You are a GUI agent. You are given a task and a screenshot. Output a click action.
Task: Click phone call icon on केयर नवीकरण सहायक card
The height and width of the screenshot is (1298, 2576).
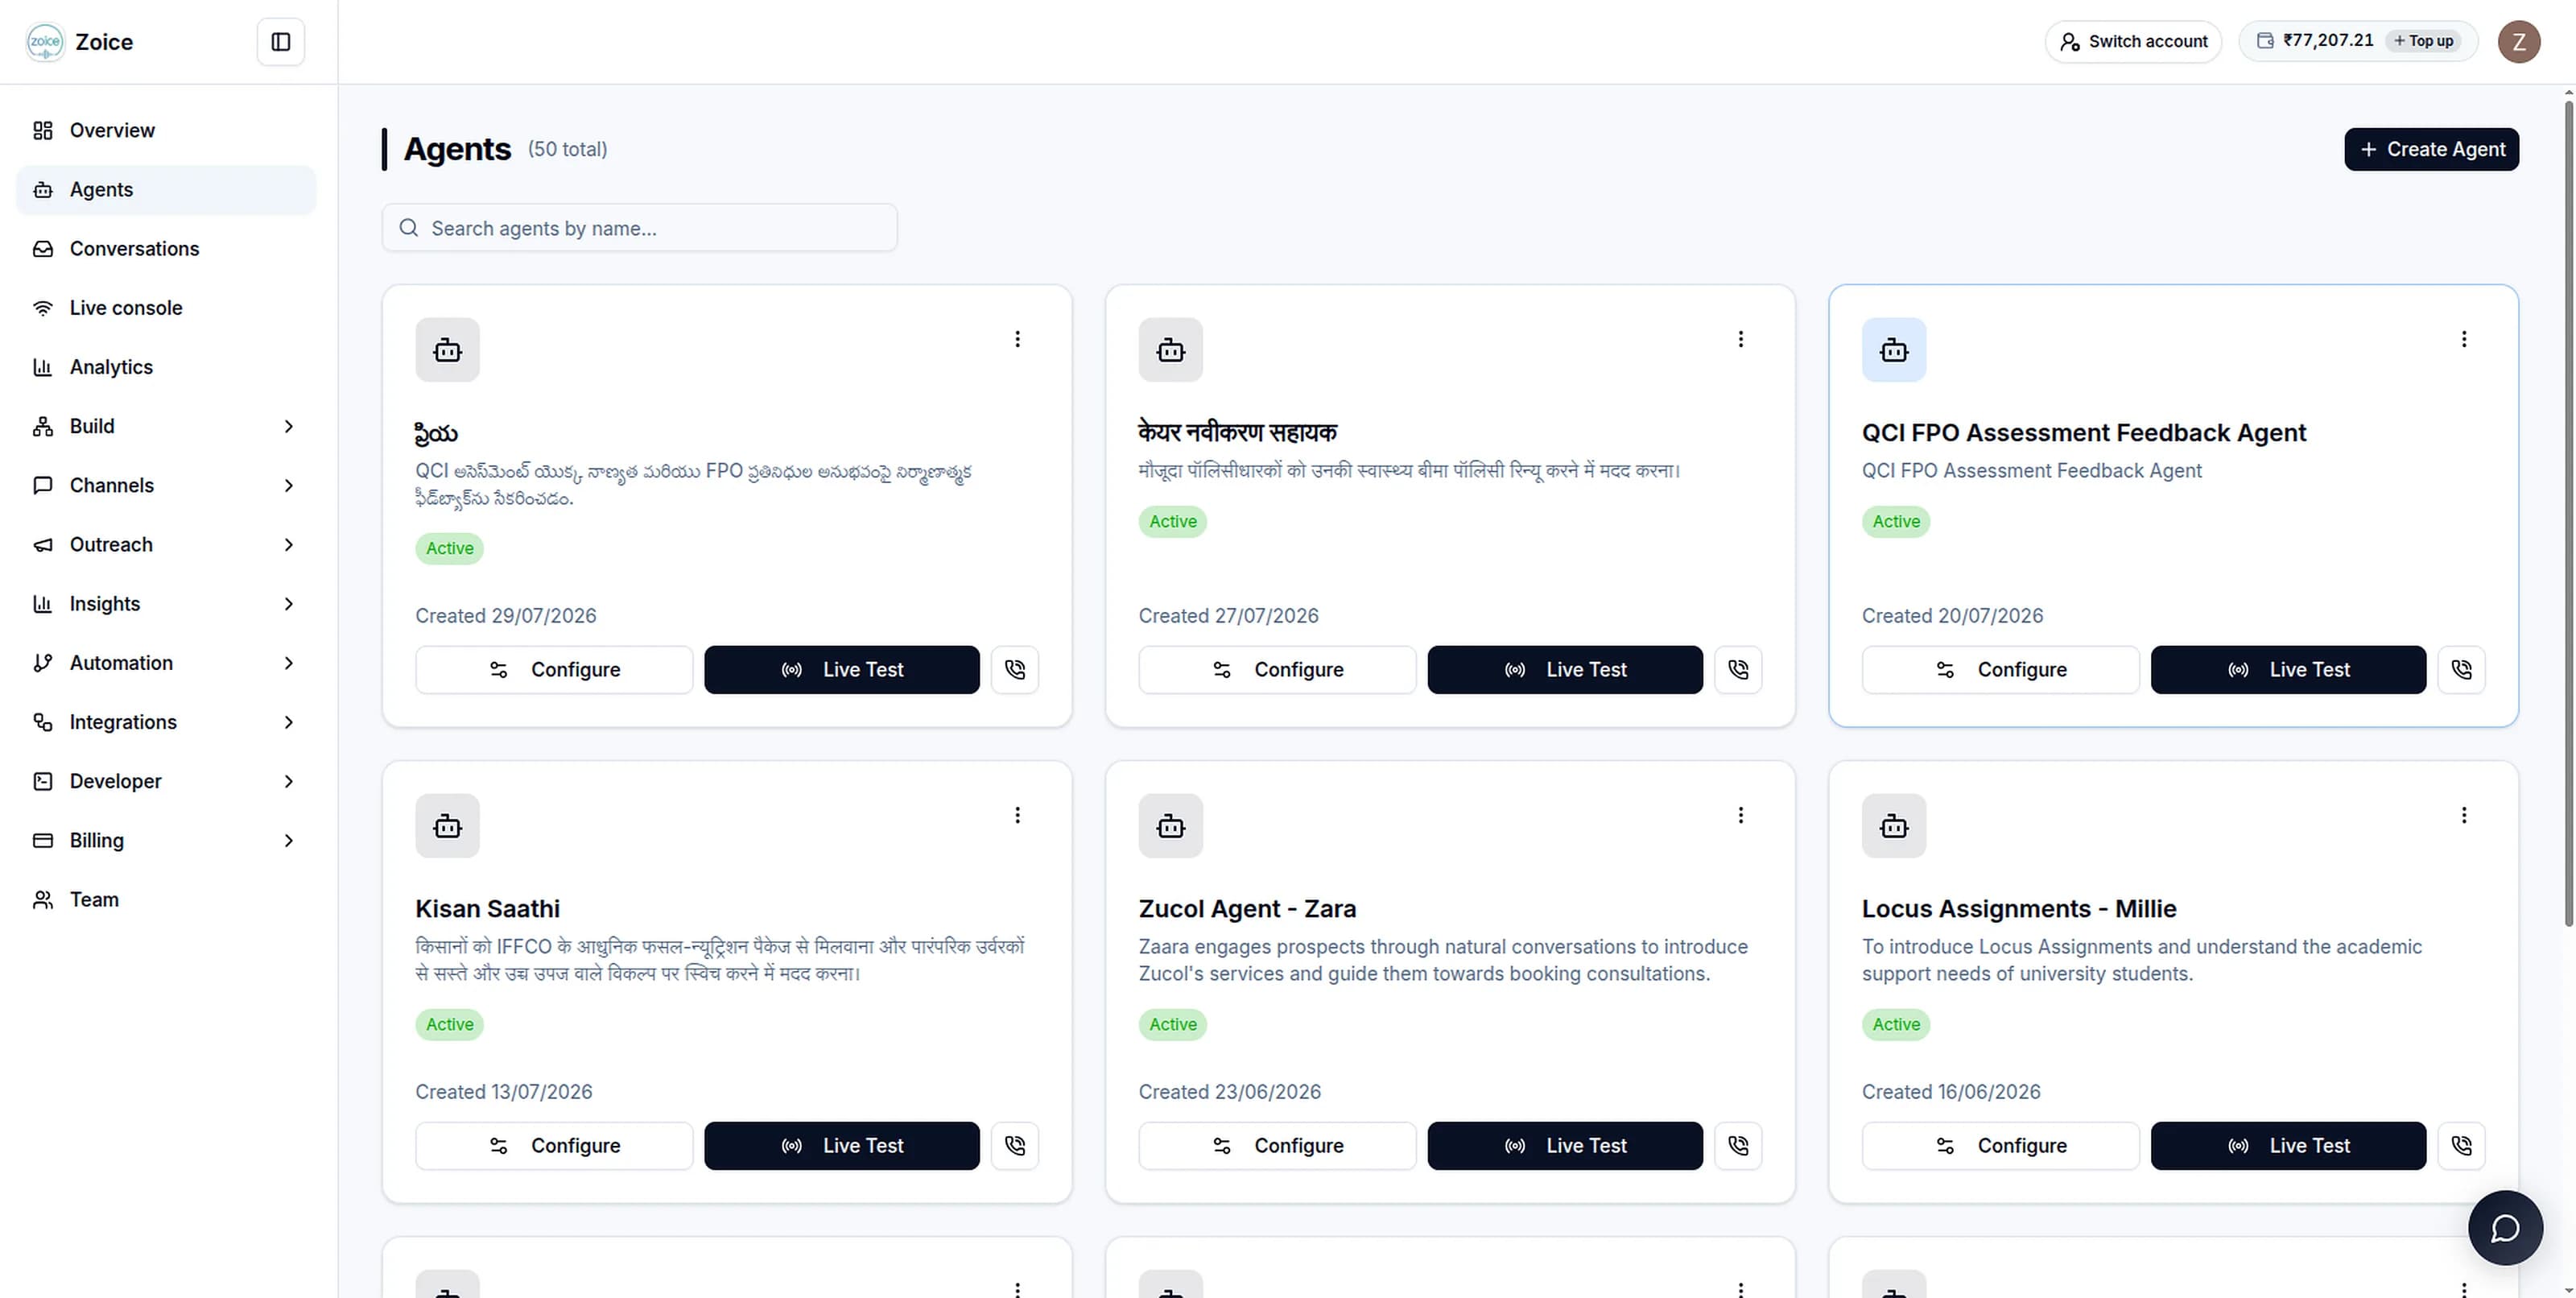pos(1738,669)
